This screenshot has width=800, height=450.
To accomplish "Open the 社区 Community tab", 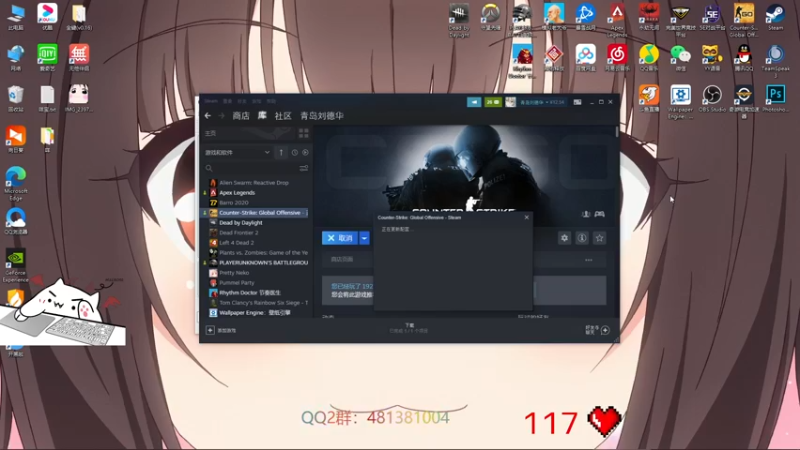I will click(283, 116).
